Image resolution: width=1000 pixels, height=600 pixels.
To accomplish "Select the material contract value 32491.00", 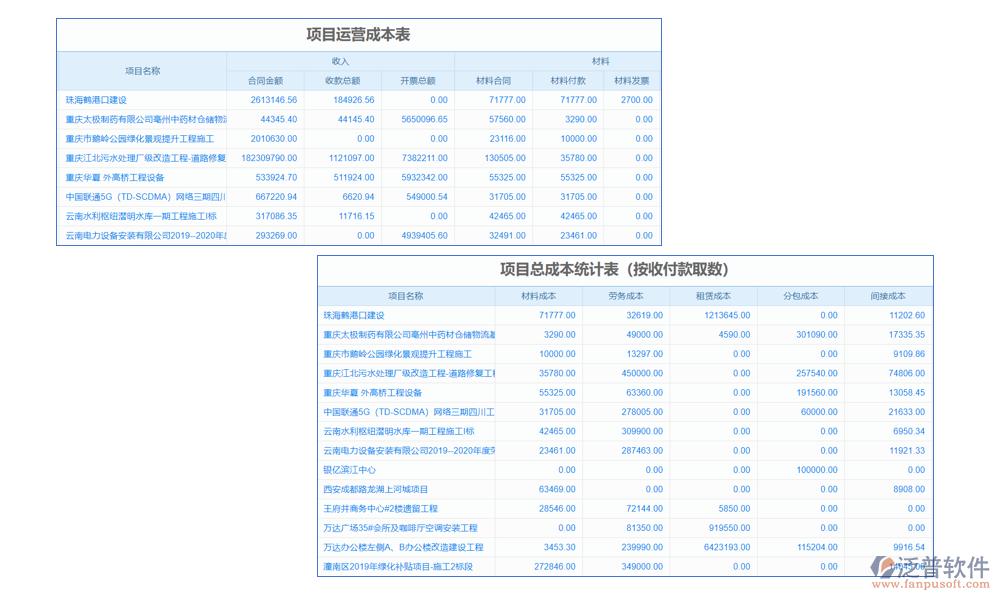I will 508,235.
